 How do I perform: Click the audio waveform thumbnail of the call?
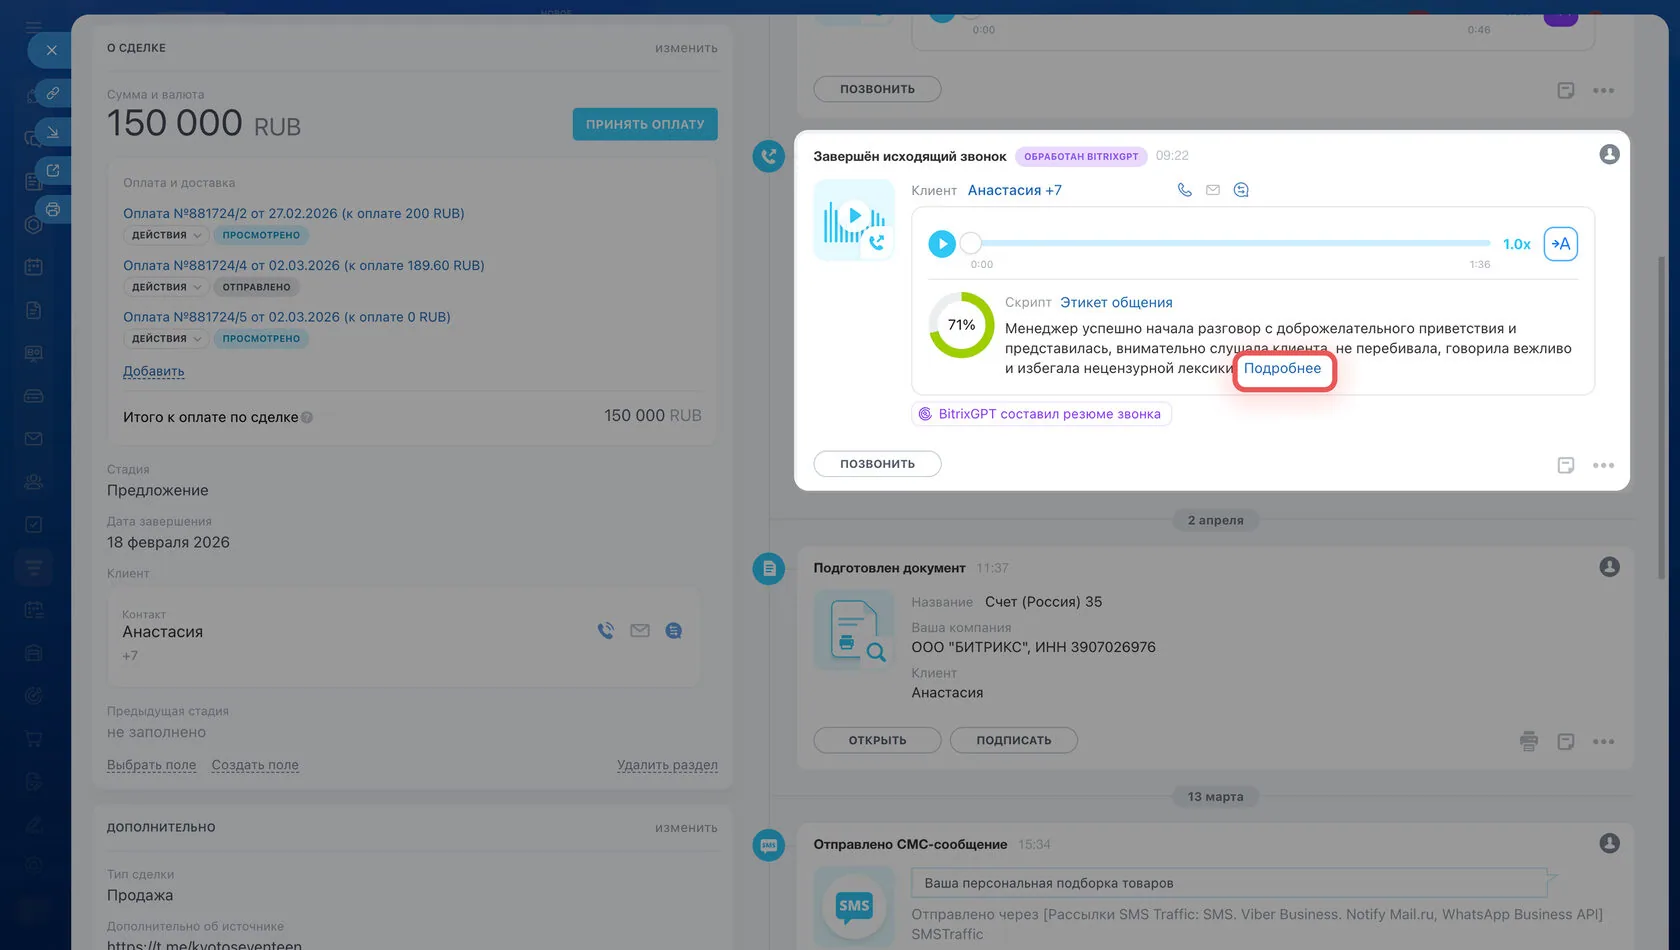pos(854,220)
